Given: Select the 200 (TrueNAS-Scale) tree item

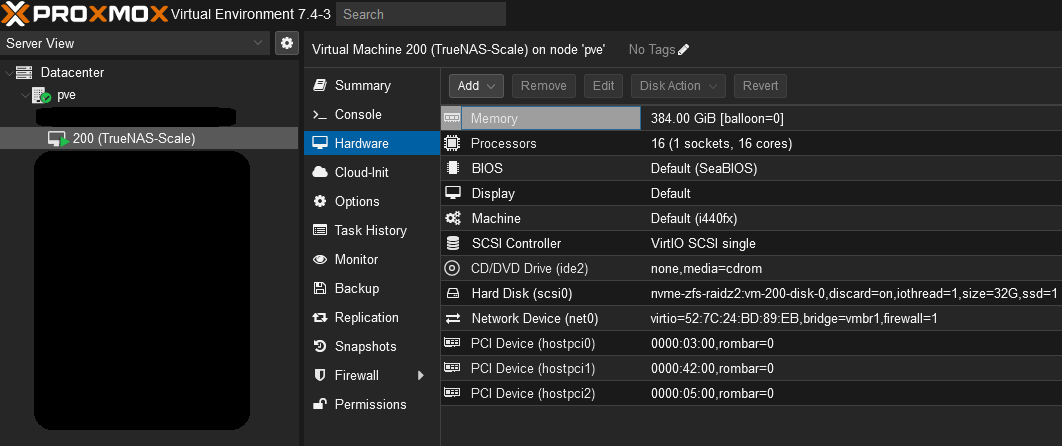Looking at the screenshot, I should point(149,139).
